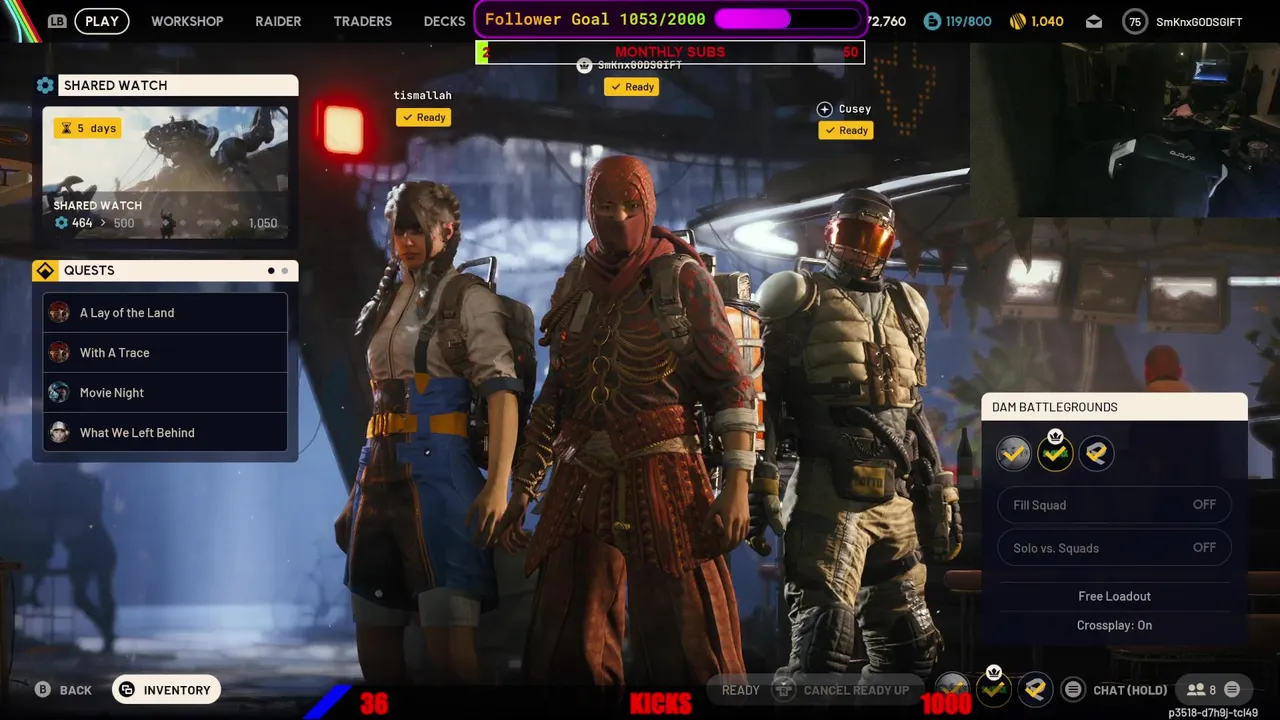The height and width of the screenshot is (720, 1280).
Task: Open What We Left Behind quest
Action: click(165, 433)
